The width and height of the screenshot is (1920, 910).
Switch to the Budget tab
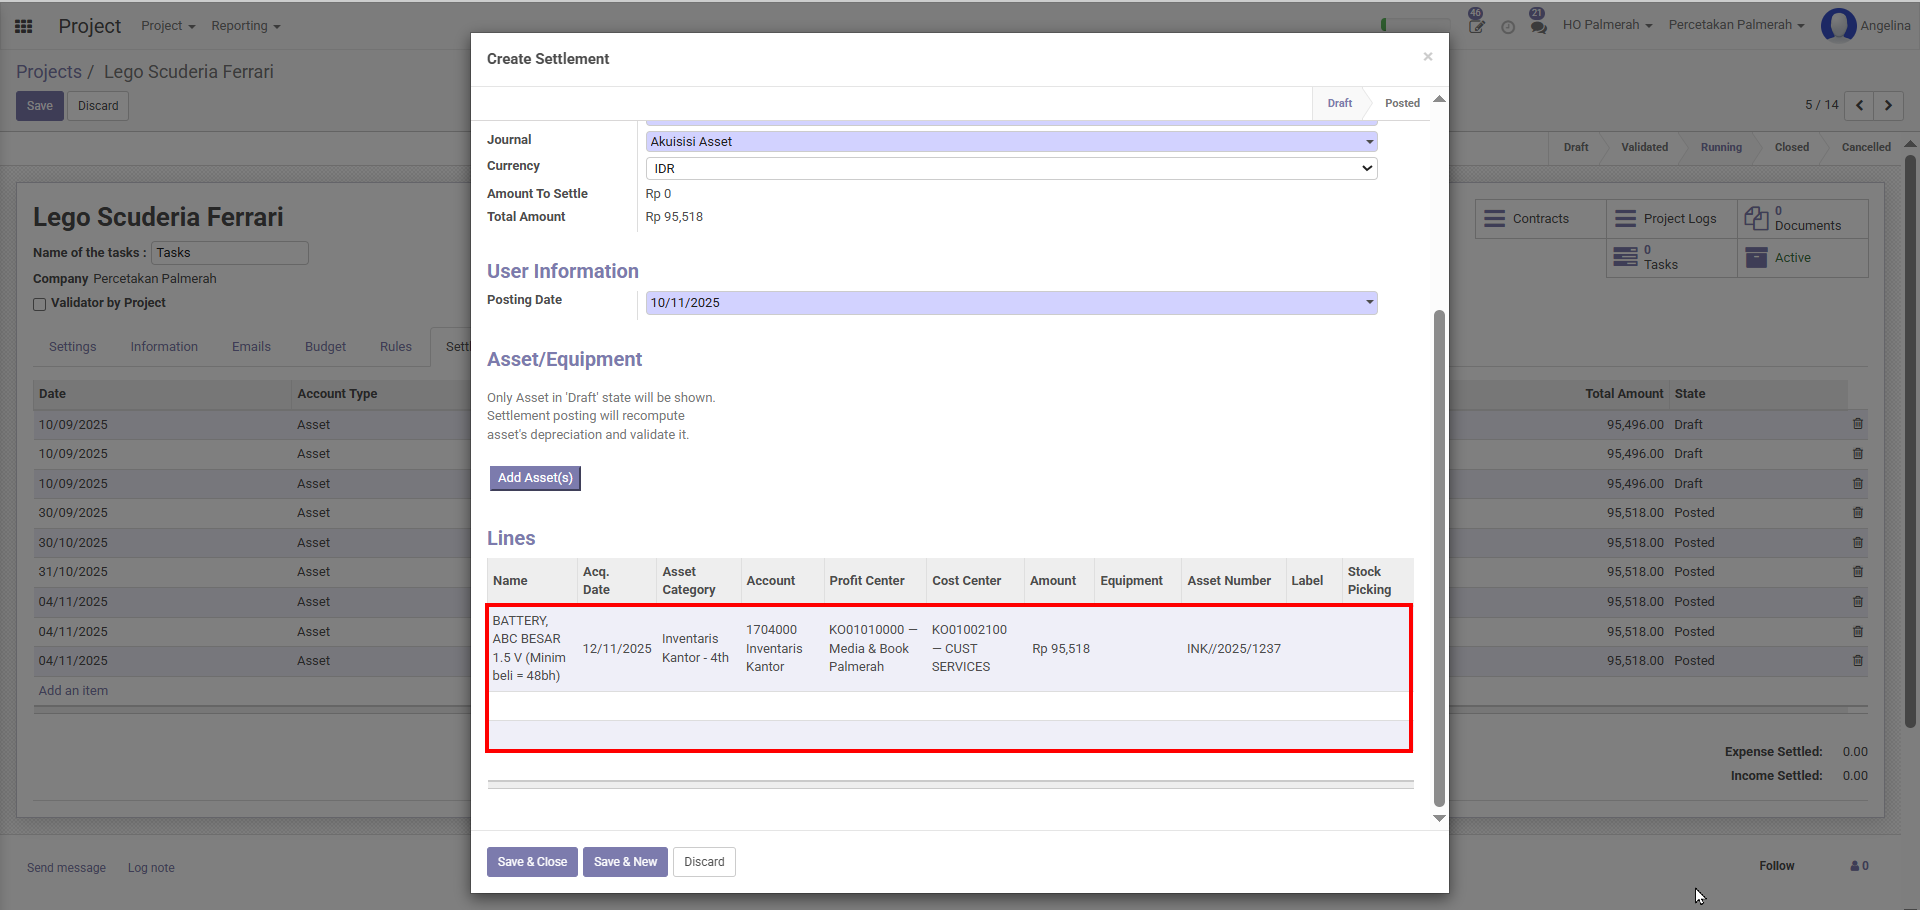tap(325, 347)
